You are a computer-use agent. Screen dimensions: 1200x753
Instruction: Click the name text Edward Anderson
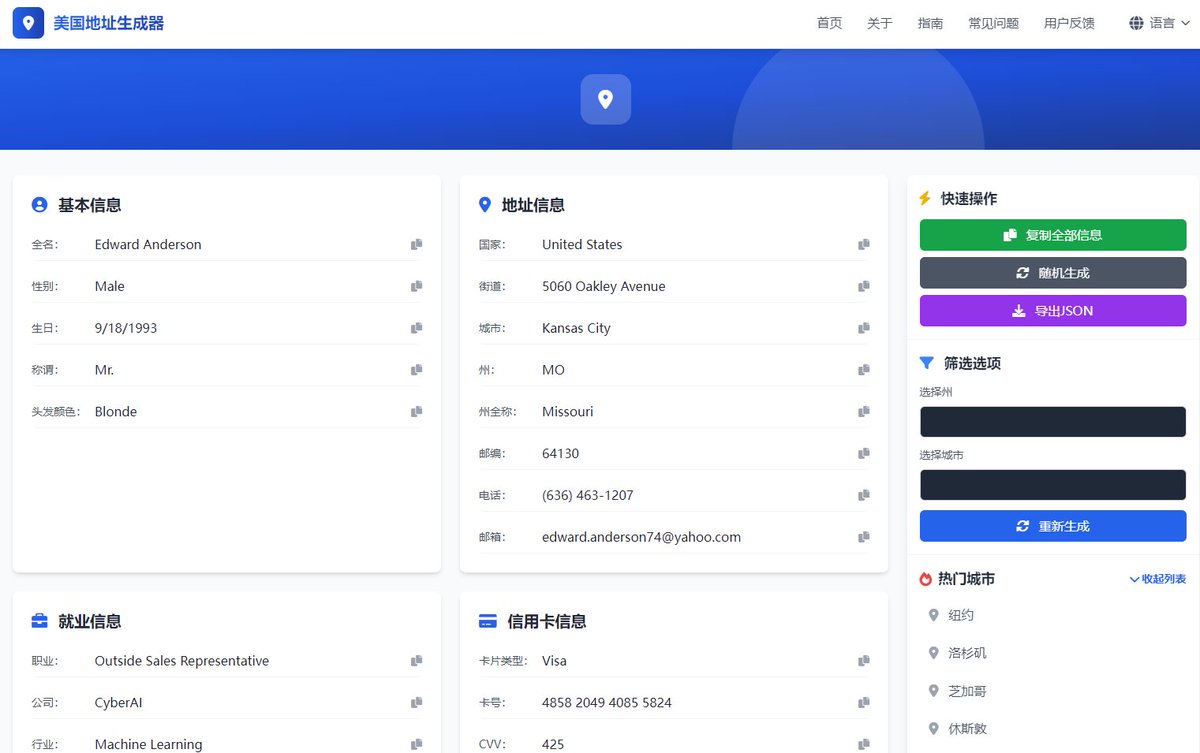[148, 244]
